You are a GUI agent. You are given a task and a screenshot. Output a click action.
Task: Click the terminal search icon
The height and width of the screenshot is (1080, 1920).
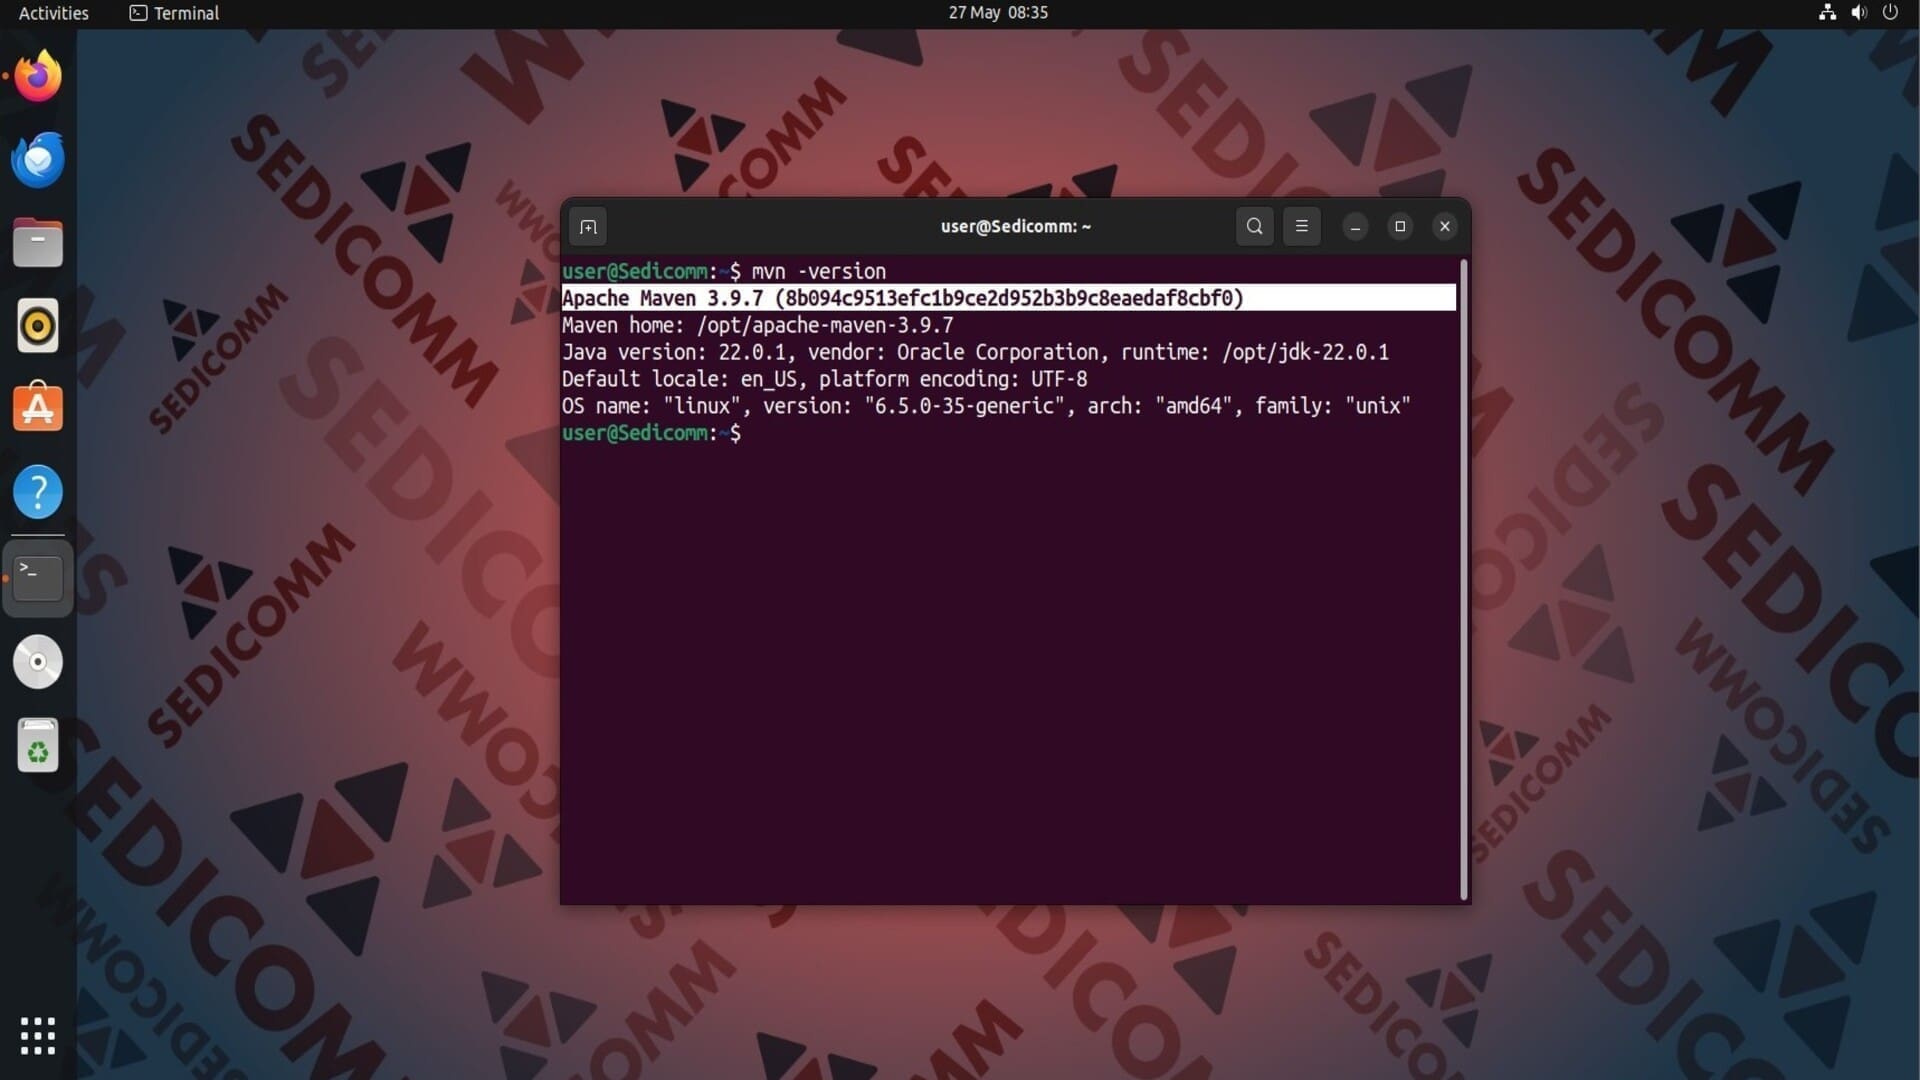[1254, 227]
